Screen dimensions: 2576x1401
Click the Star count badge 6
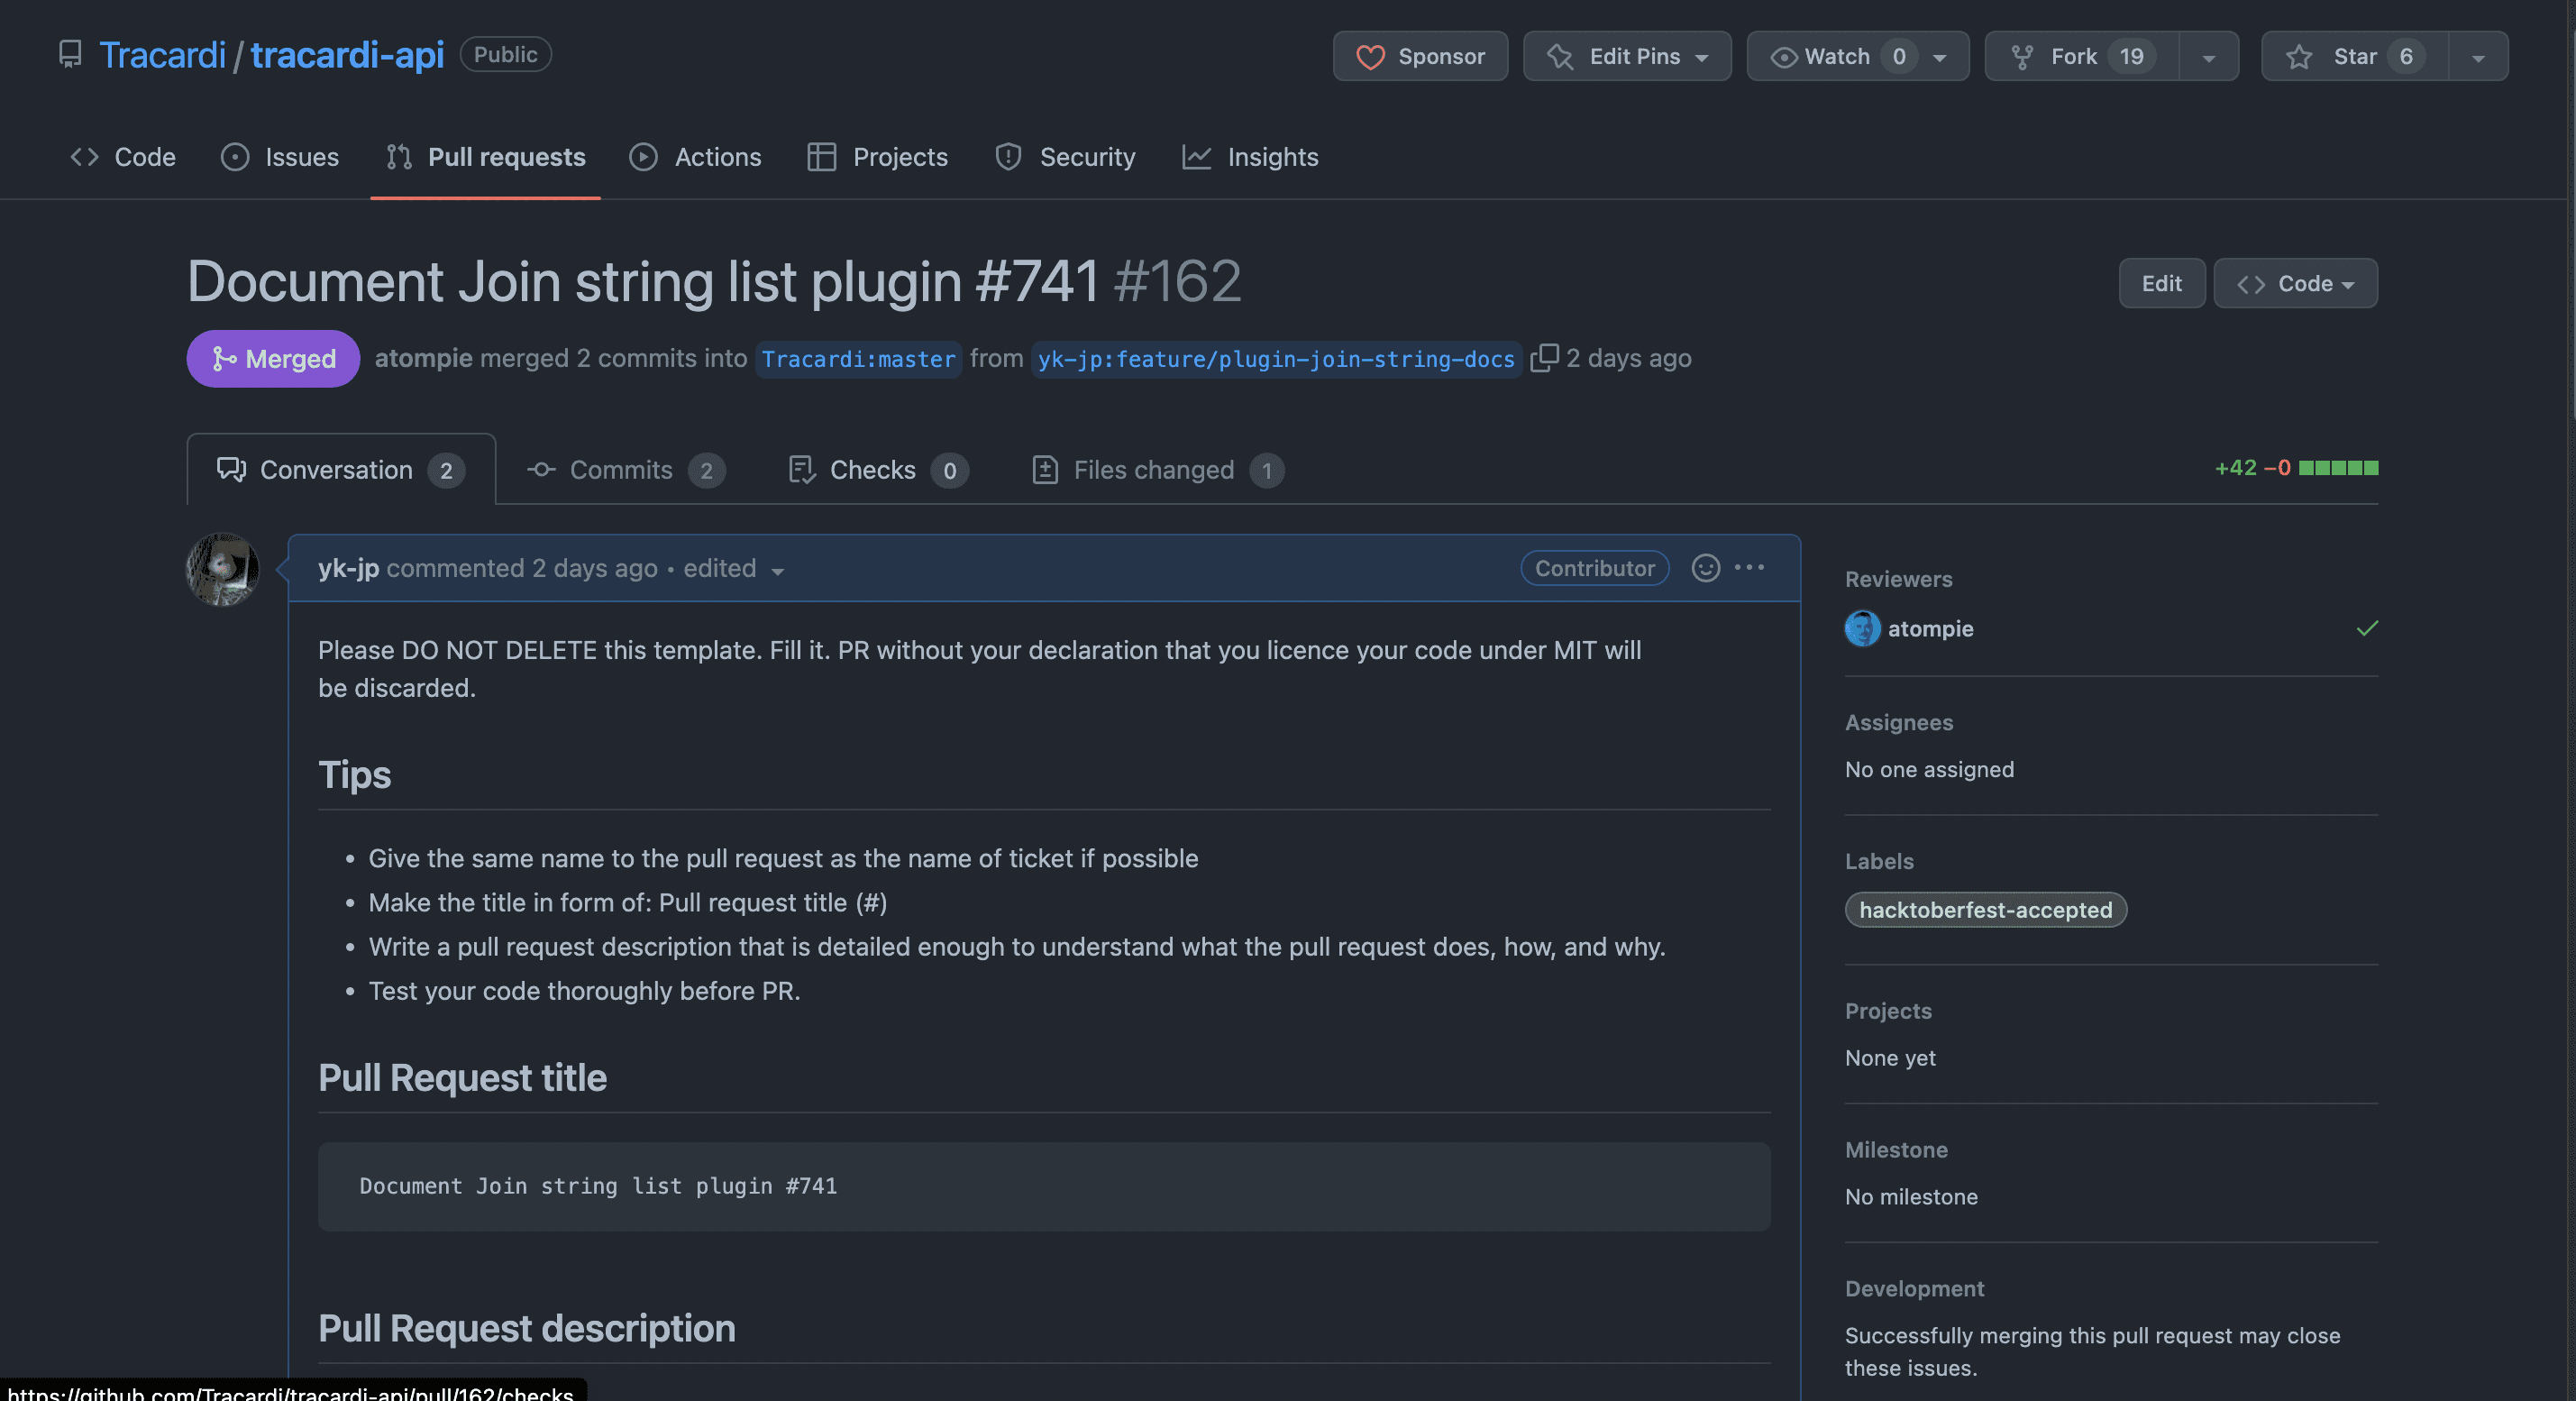(2406, 56)
